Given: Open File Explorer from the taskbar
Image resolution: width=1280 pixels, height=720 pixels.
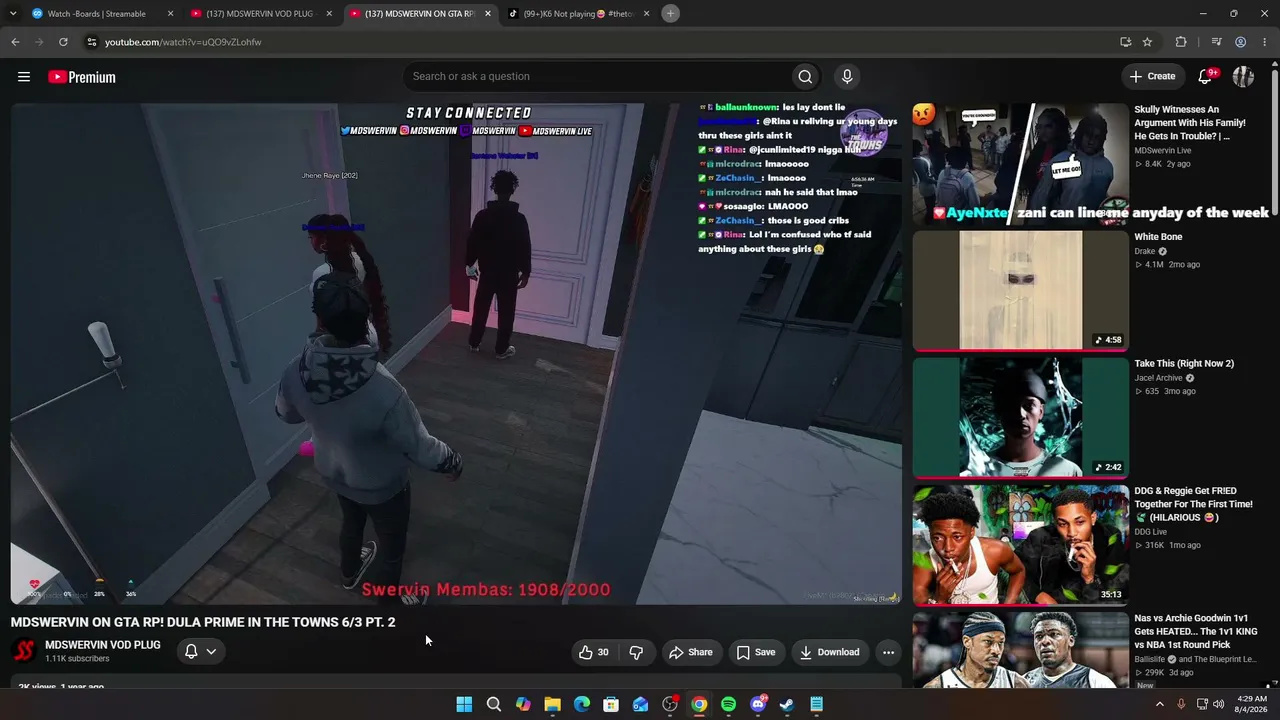Looking at the screenshot, I should tap(552, 705).
